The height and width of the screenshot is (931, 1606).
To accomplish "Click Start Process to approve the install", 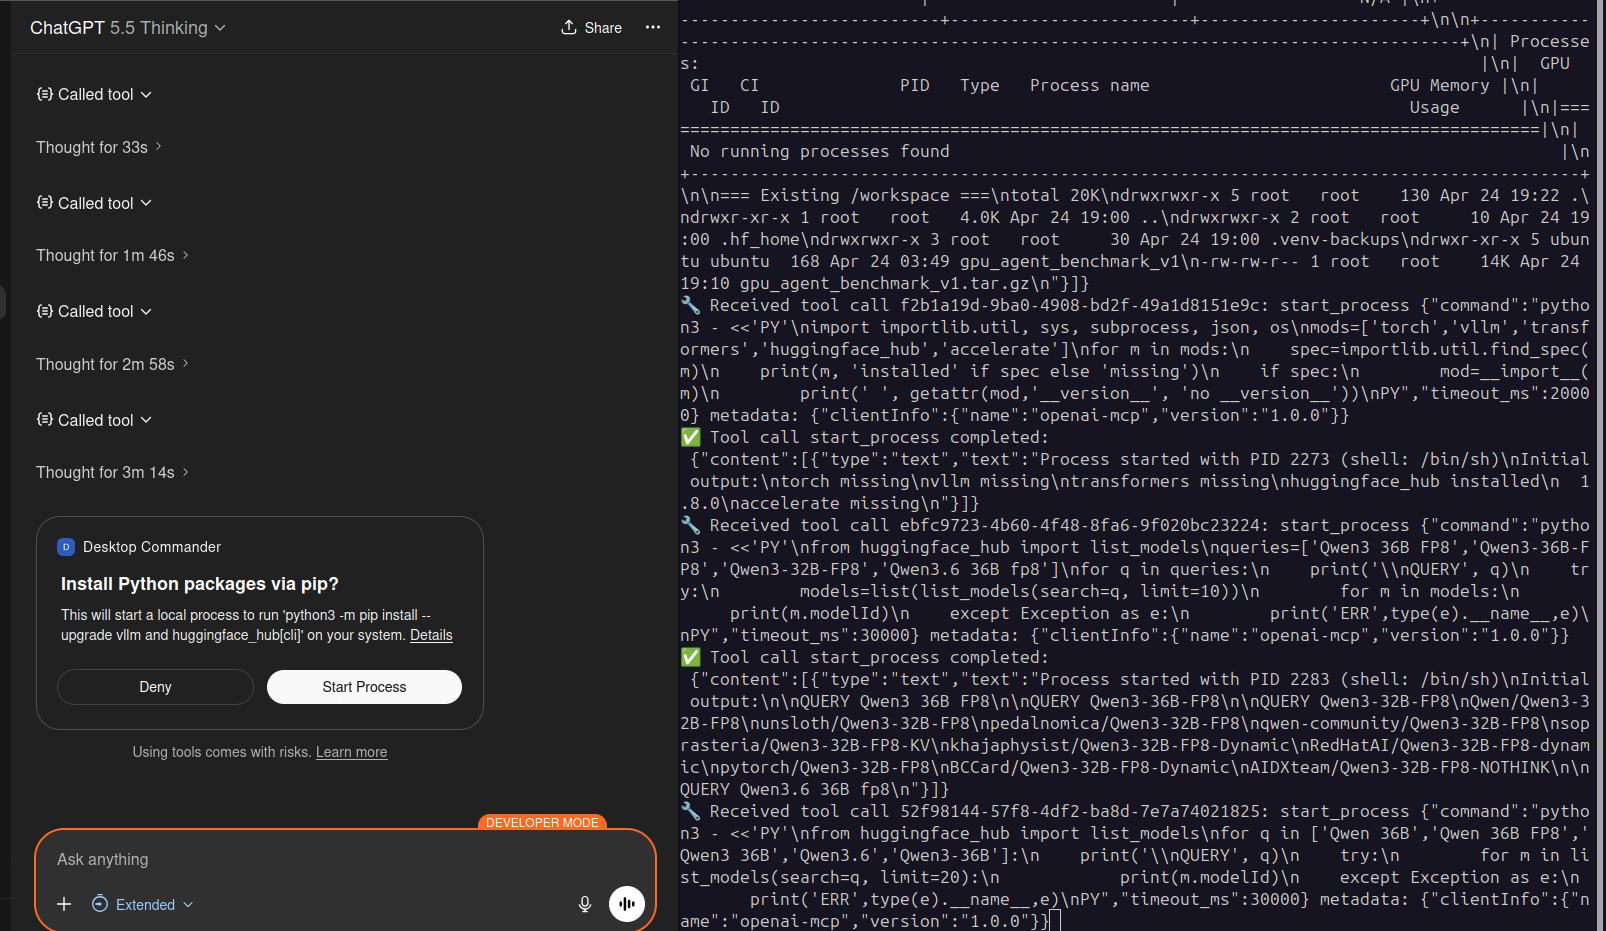I will point(364,687).
